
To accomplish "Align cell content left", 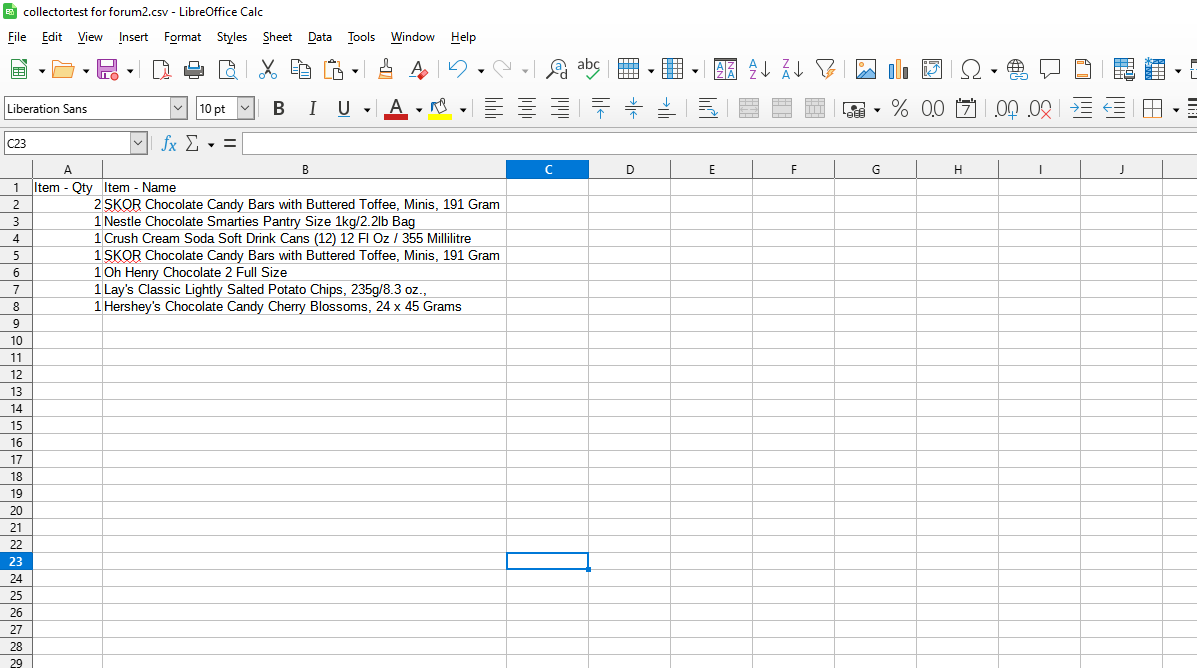I will coord(494,108).
